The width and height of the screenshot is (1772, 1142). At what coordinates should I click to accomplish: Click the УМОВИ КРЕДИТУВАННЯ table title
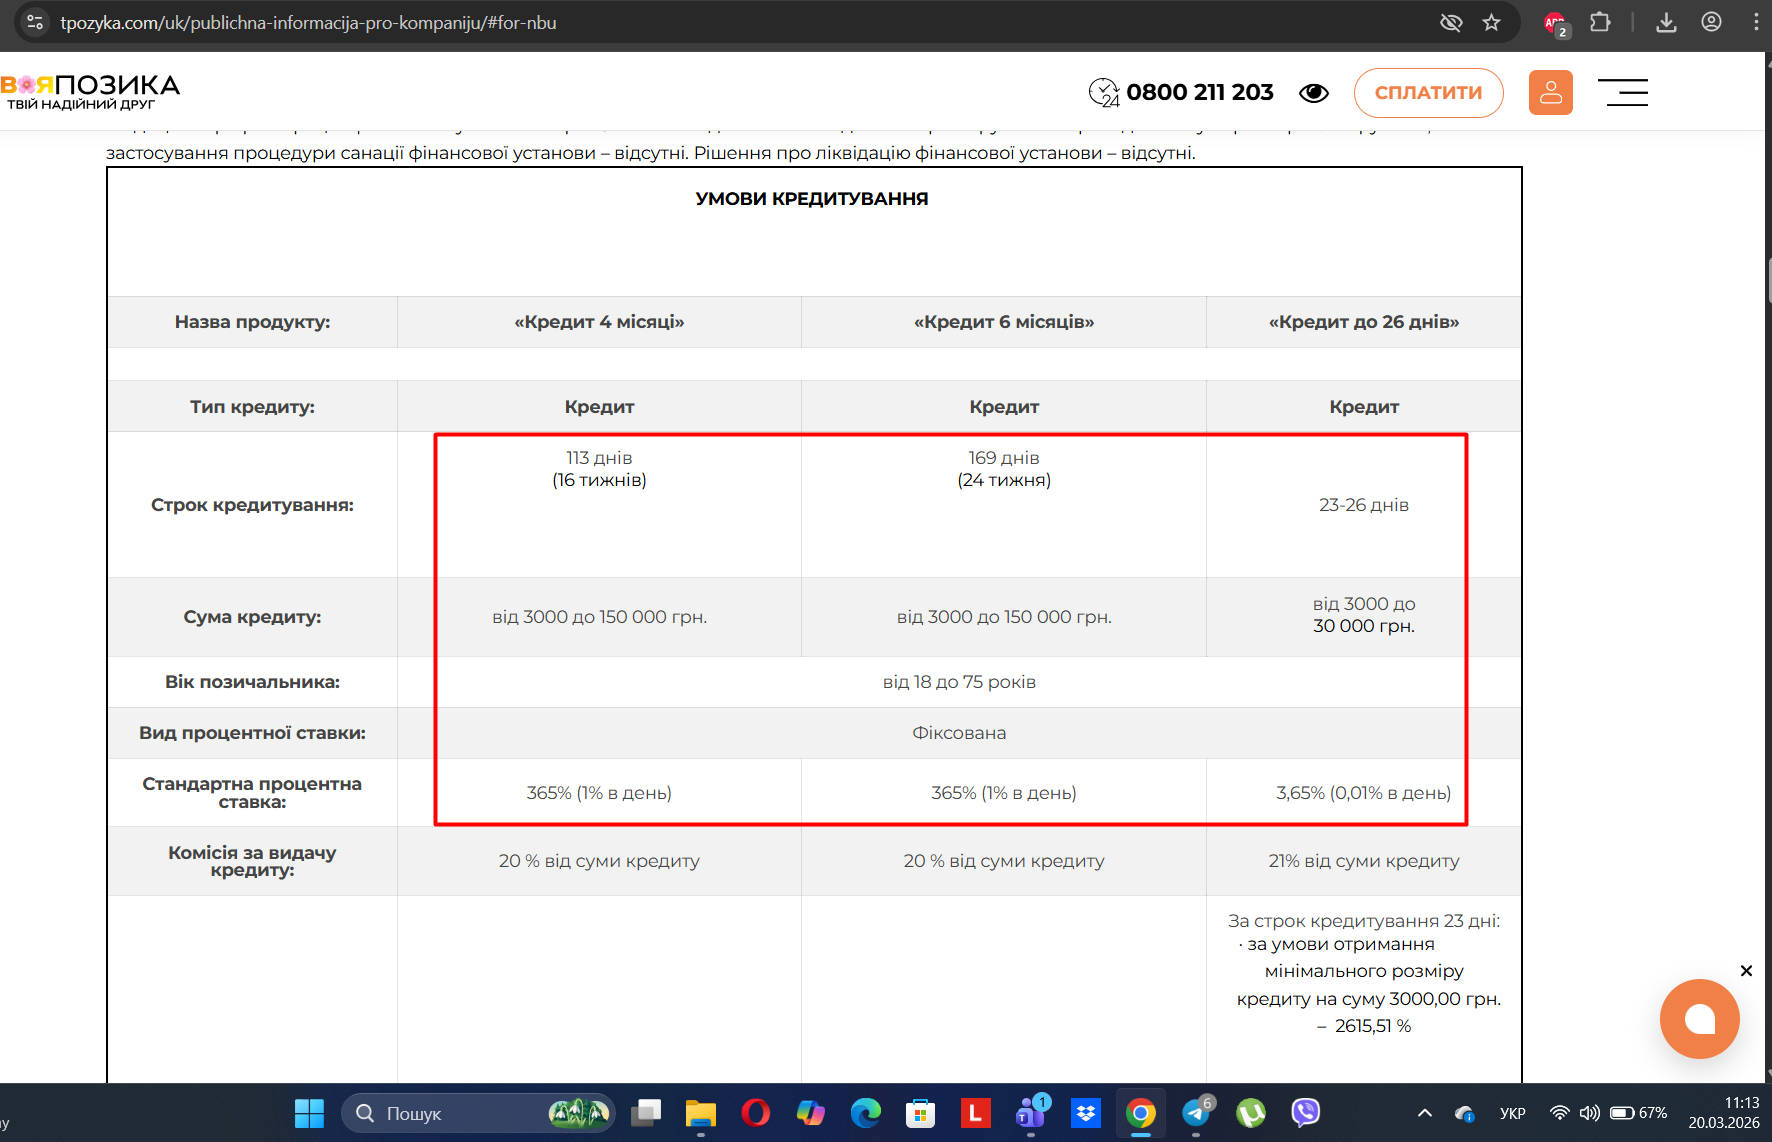(812, 199)
